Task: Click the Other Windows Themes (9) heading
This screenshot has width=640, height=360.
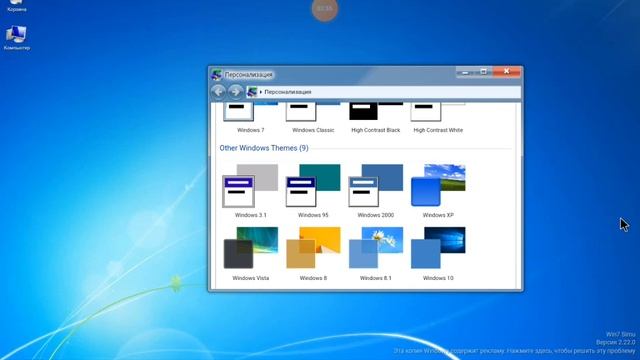Action: click(x=264, y=148)
